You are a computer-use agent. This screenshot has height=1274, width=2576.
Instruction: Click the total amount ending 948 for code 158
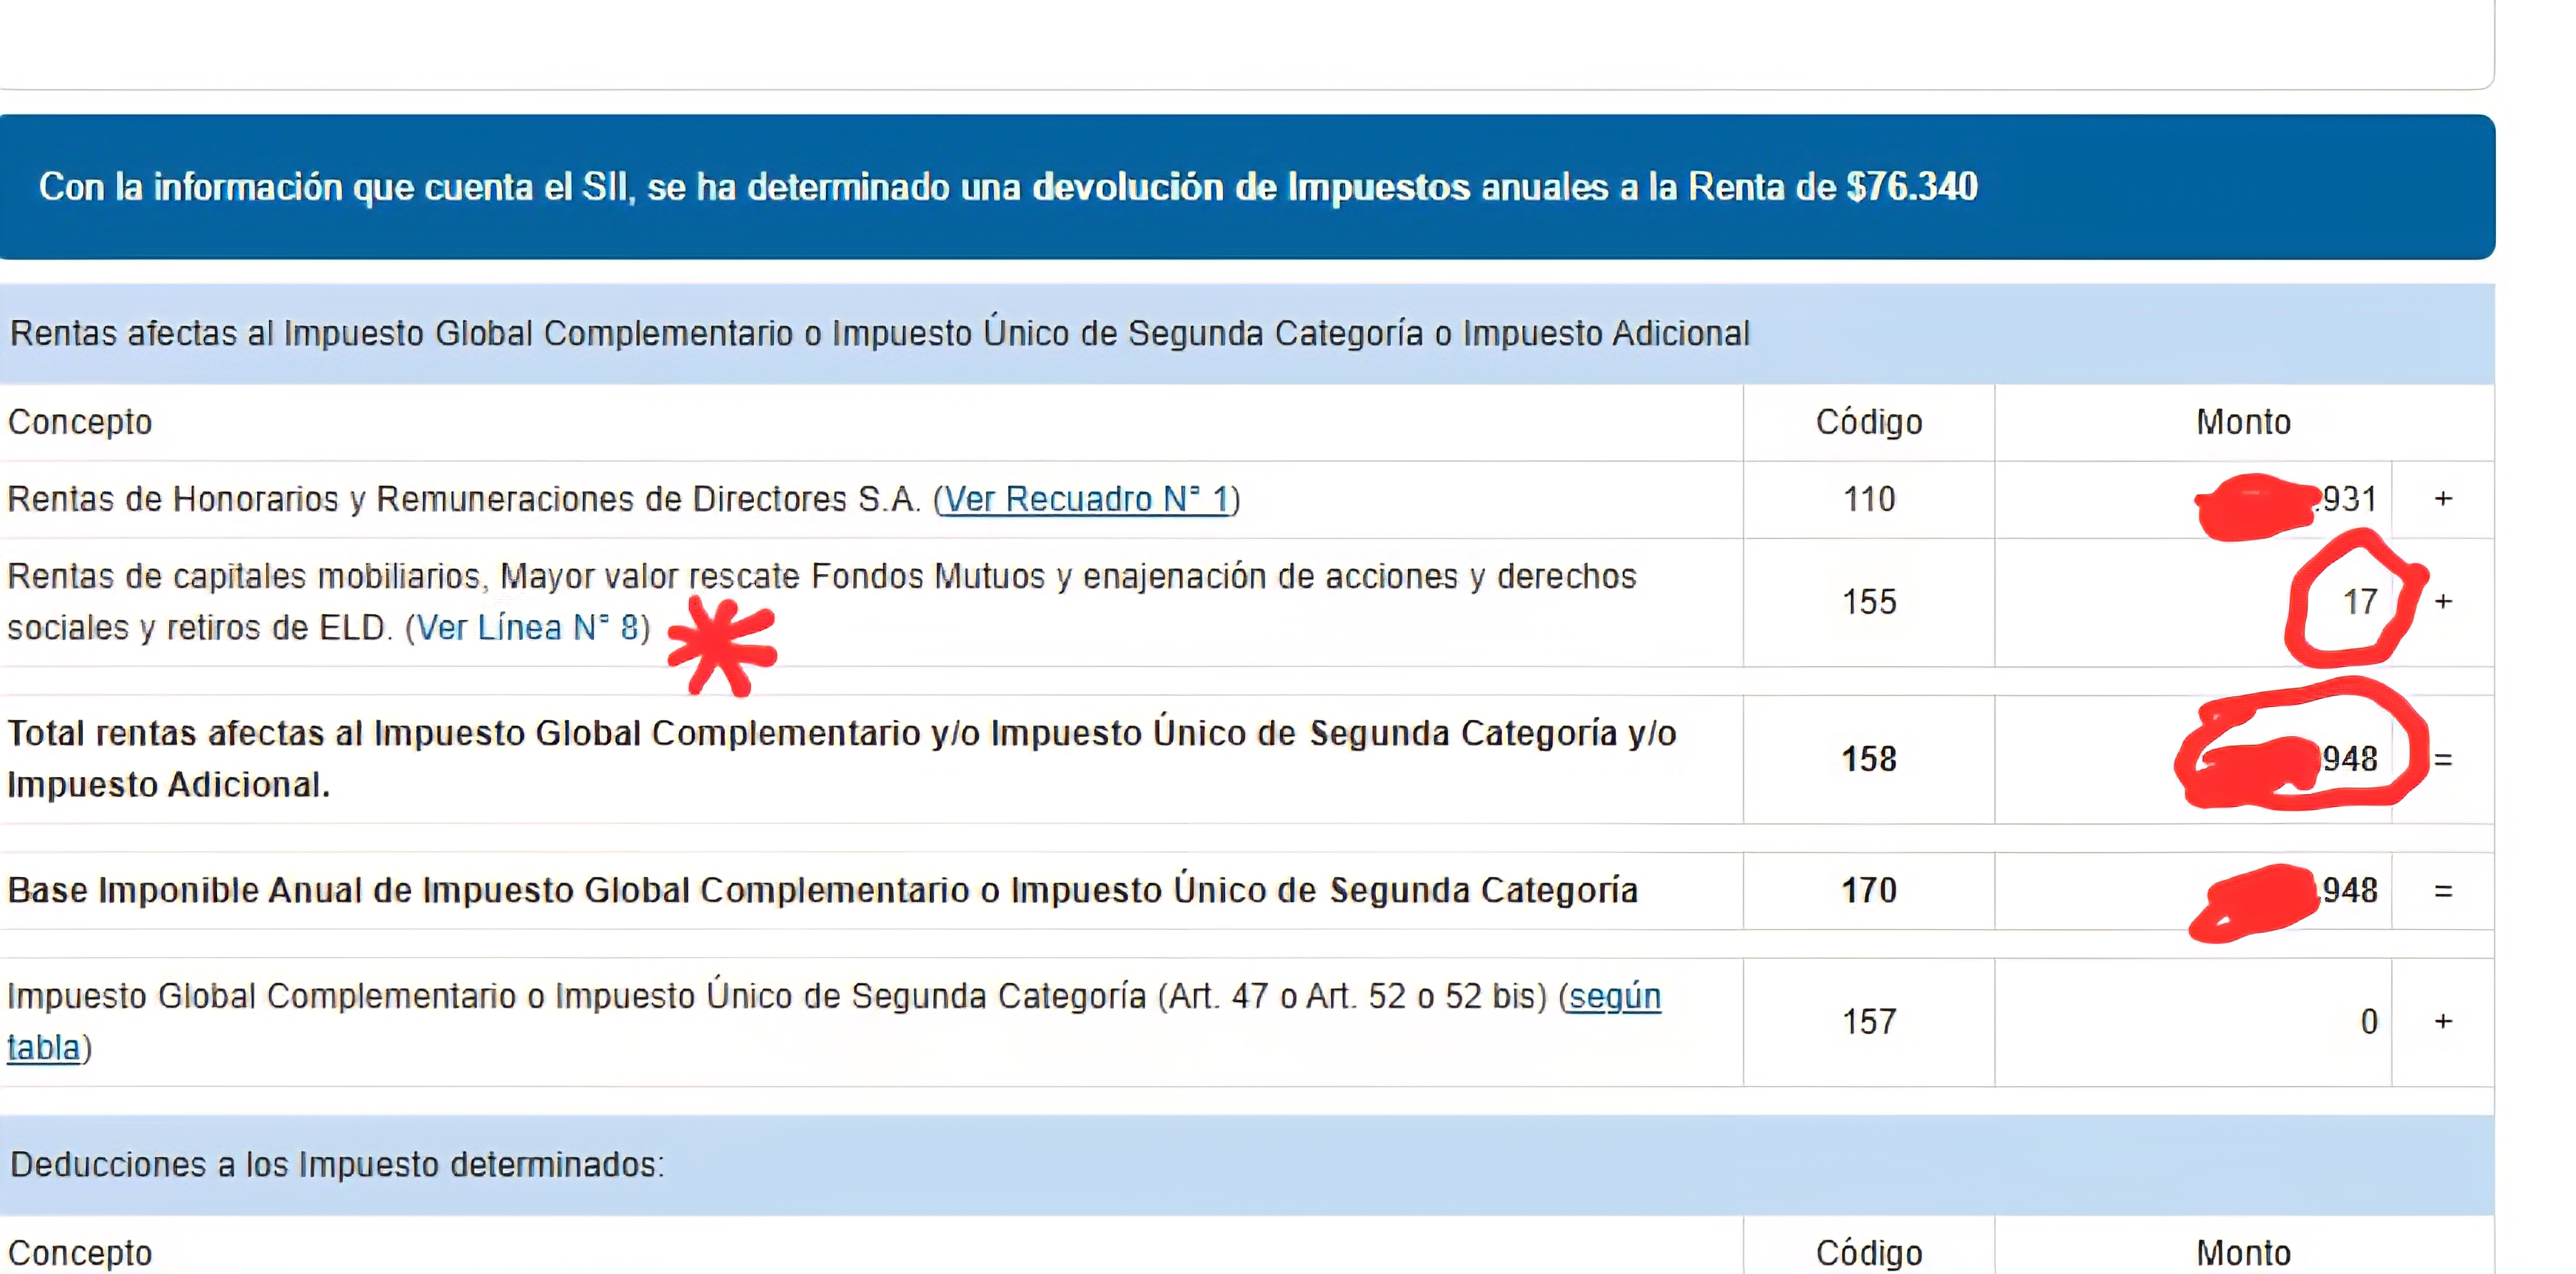click(2349, 759)
